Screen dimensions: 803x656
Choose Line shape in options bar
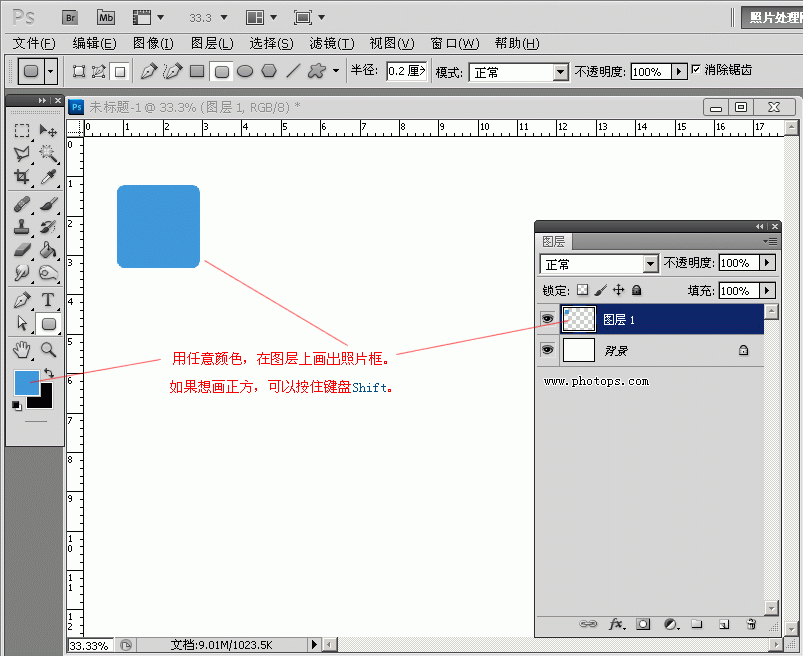[293, 71]
